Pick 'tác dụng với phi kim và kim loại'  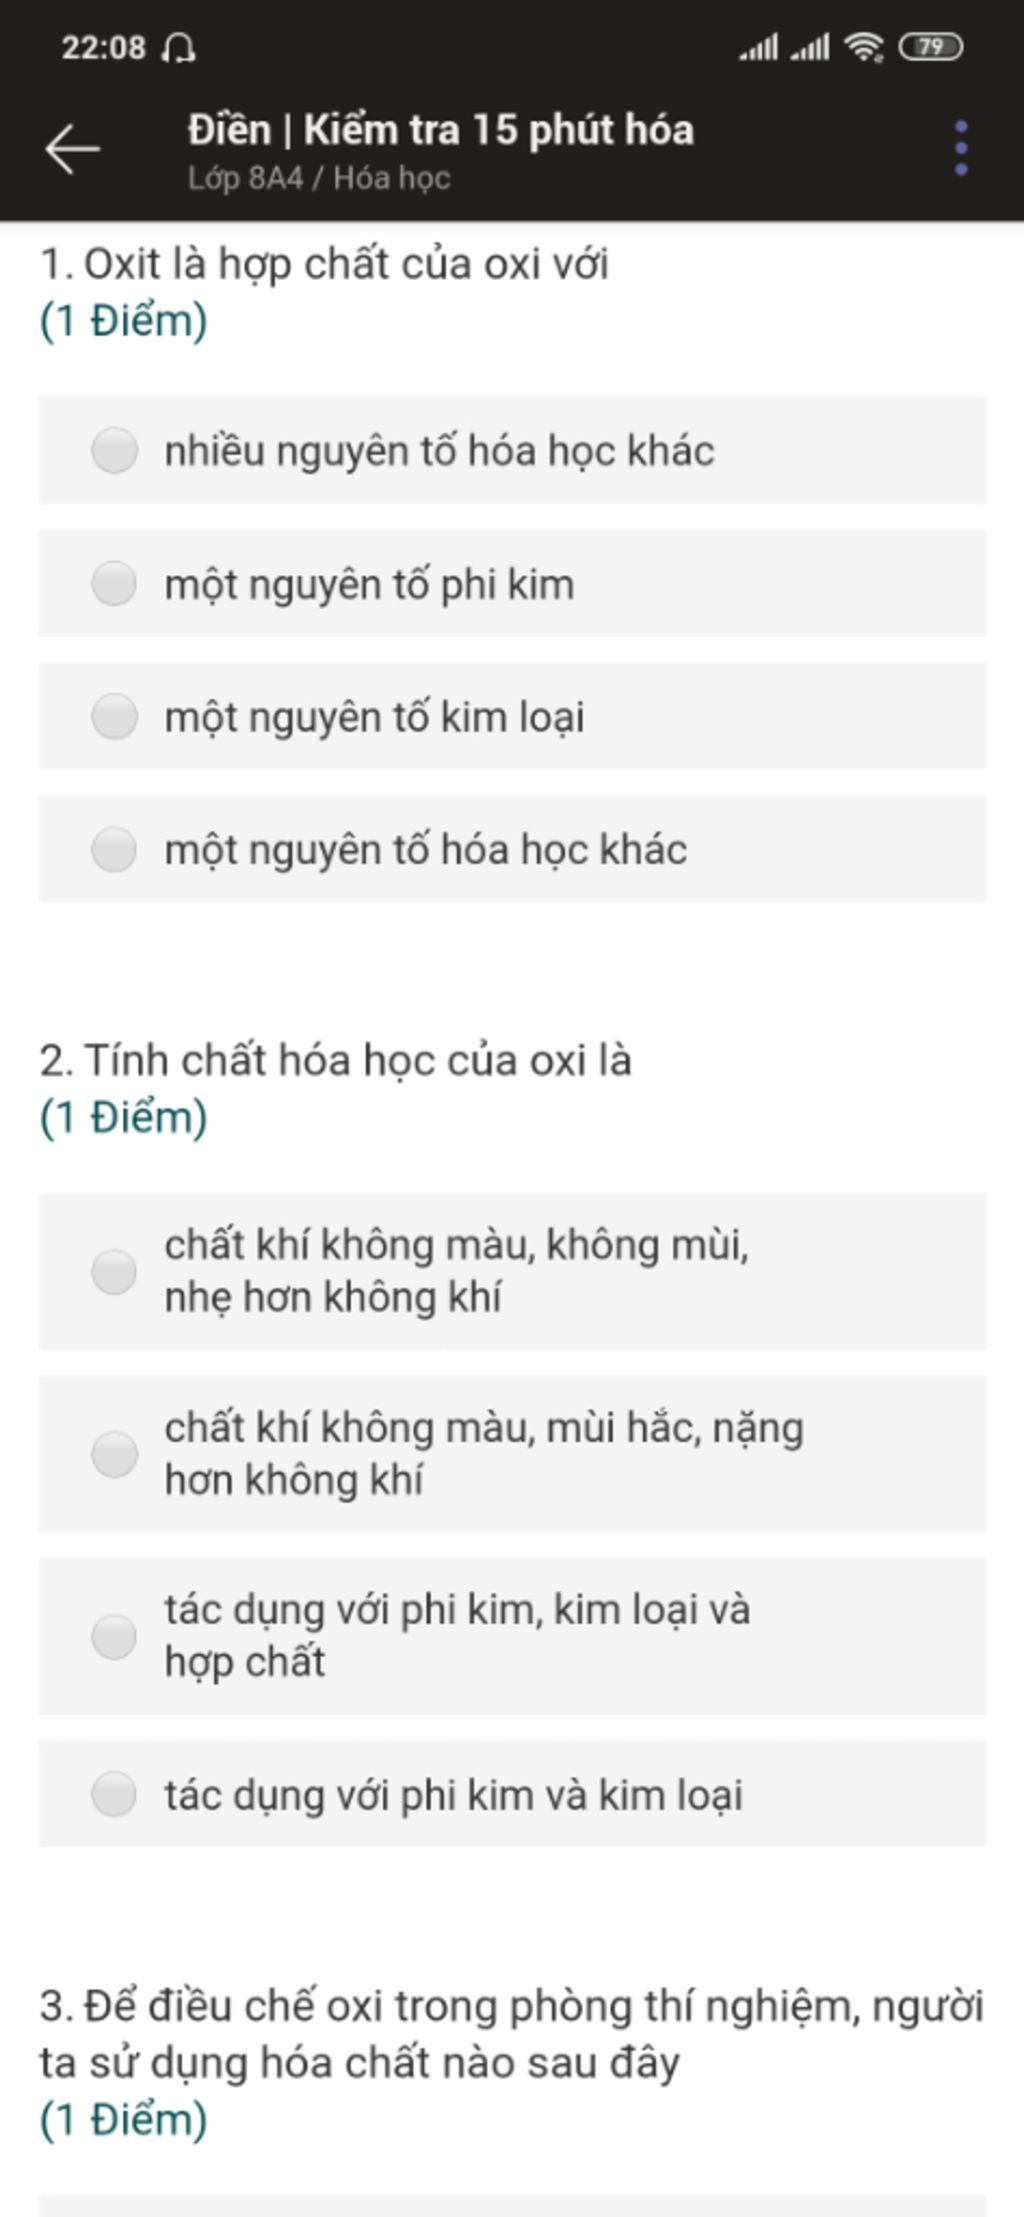114,1794
